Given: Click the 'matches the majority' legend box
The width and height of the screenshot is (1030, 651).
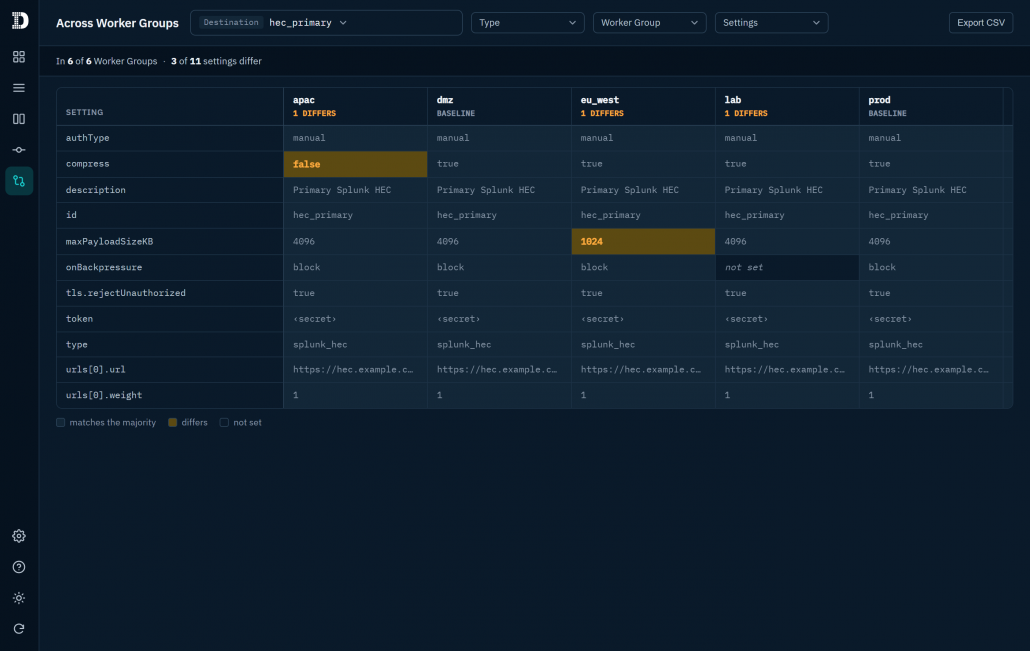Looking at the screenshot, I should (x=60, y=422).
